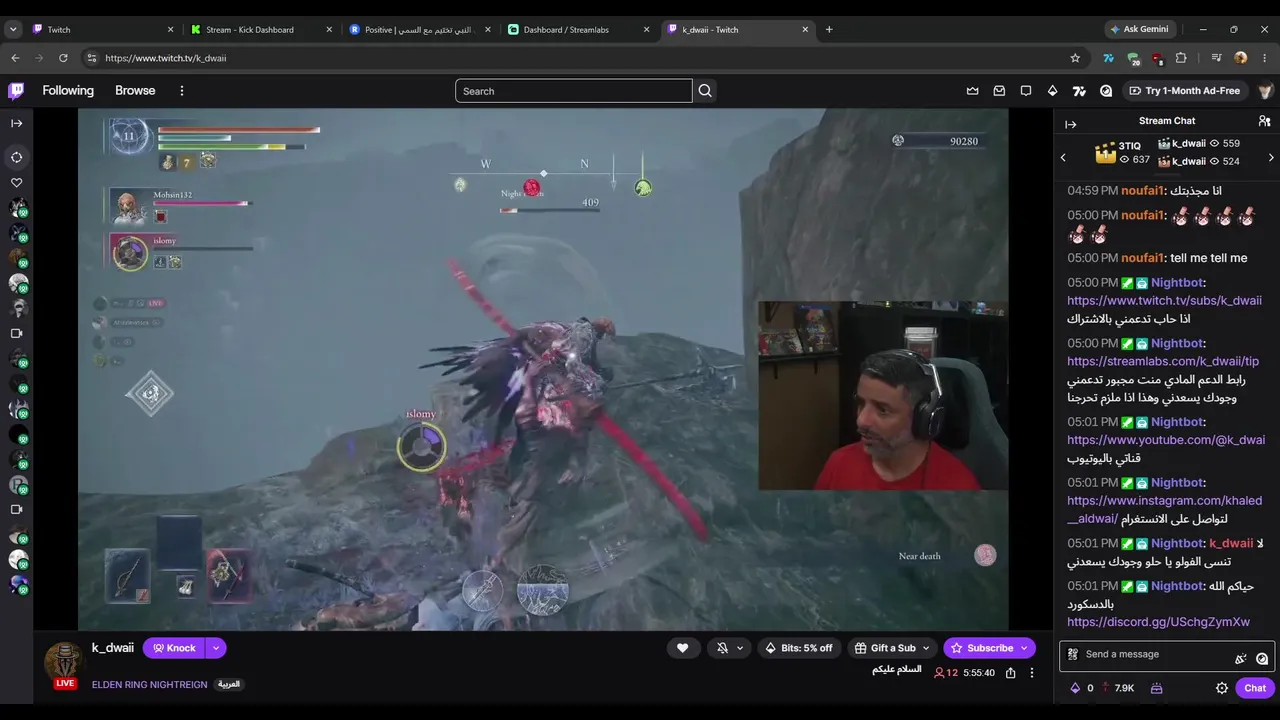Open the discord.gg invite link in chat

[x=1158, y=622]
